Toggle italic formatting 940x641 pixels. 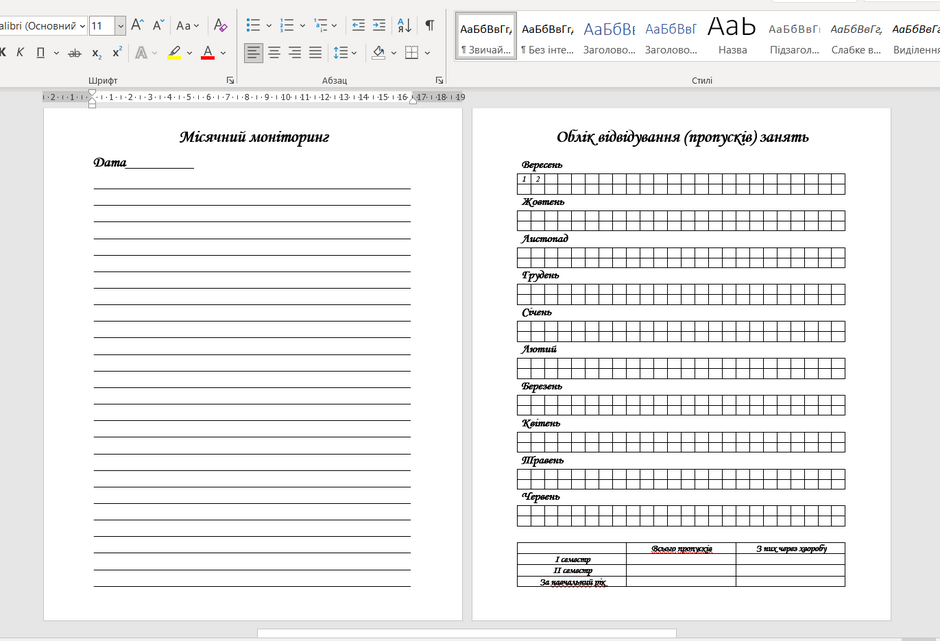20,53
